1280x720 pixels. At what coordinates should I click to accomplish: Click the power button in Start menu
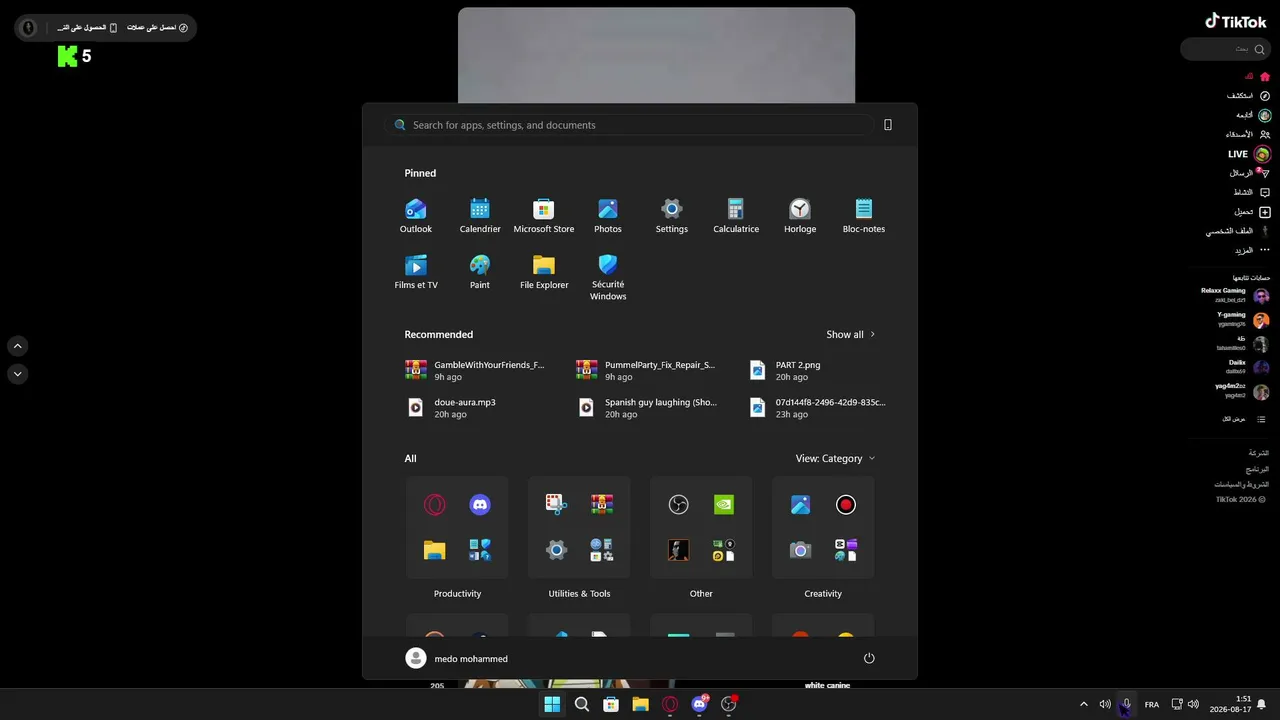(x=869, y=658)
